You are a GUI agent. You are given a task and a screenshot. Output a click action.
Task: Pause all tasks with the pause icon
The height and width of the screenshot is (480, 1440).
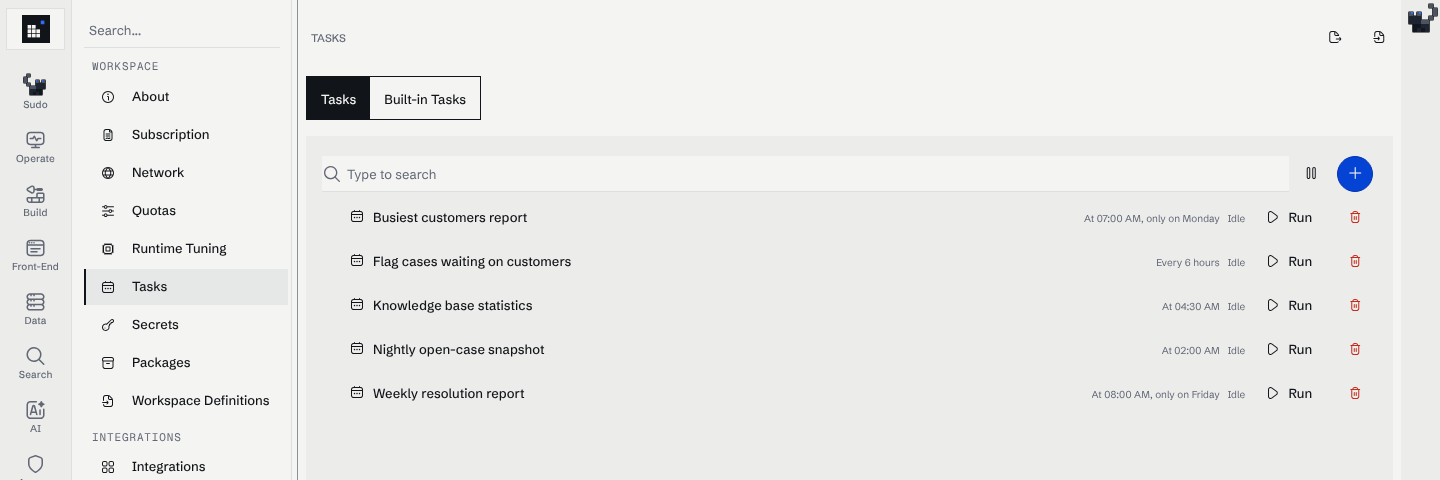pyautogui.click(x=1311, y=174)
